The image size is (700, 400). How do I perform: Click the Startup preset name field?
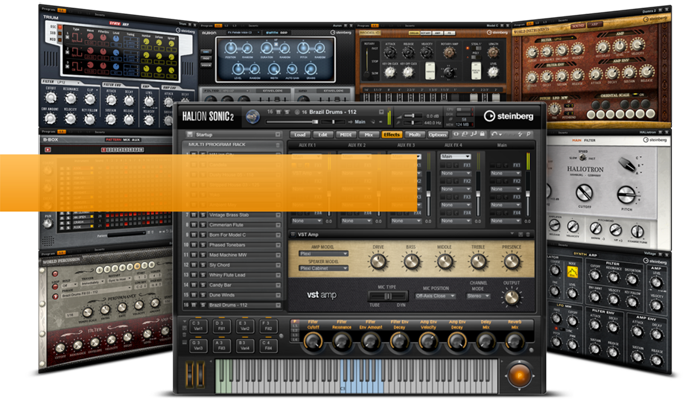coord(233,134)
